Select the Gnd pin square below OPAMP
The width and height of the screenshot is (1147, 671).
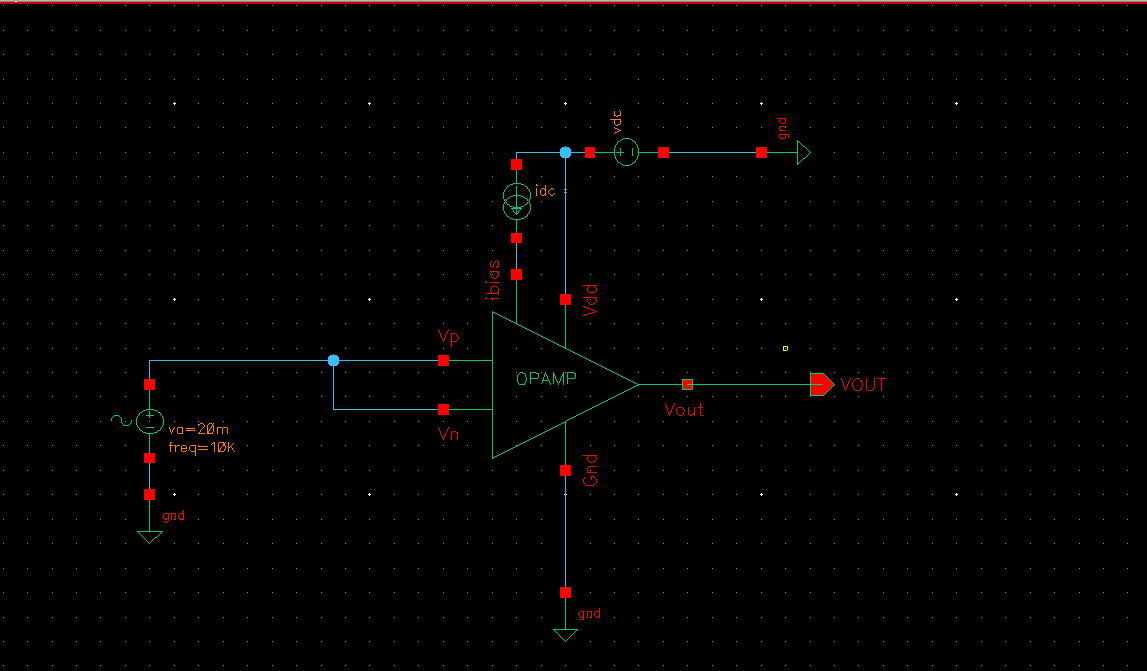click(565, 471)
